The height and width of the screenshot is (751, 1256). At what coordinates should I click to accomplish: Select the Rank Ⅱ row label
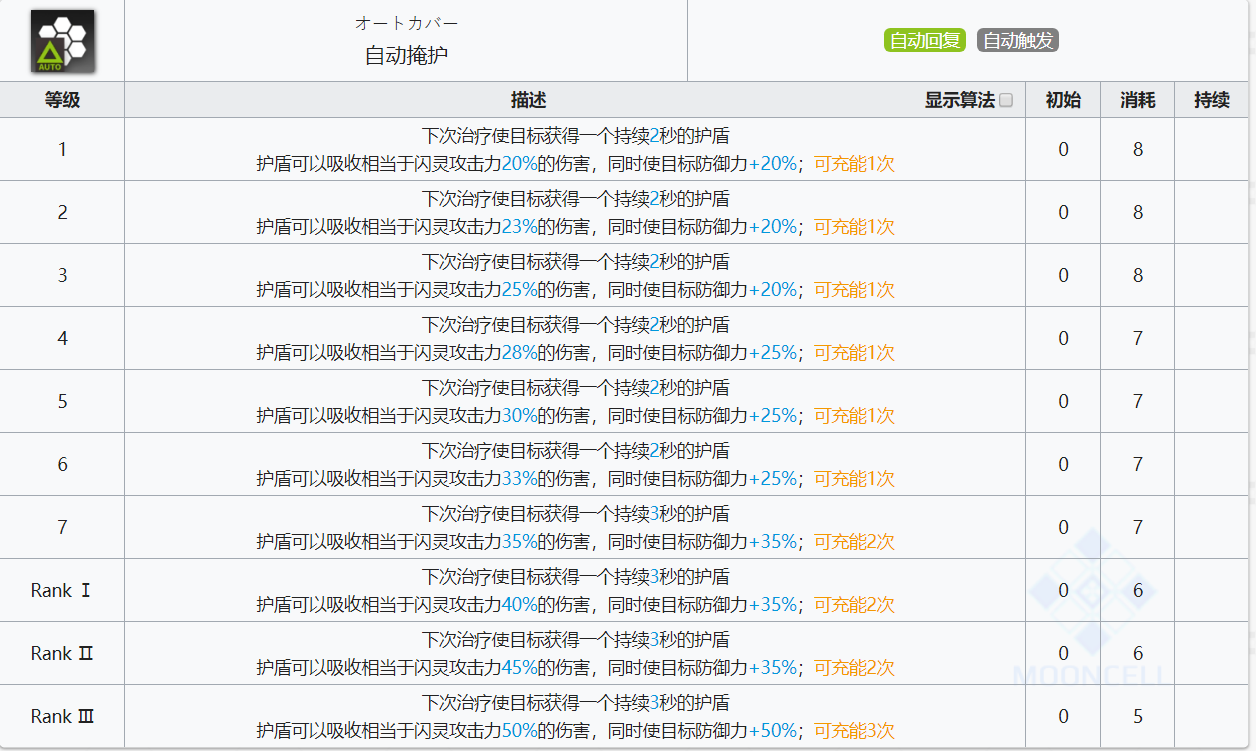point(62,654)
